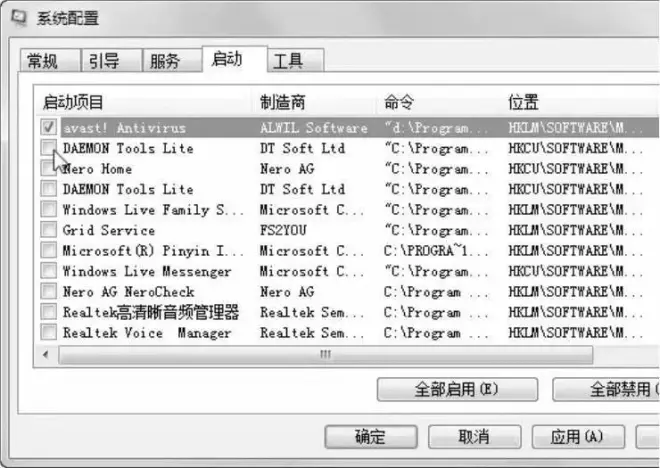Enable the Microsoft(R) Pinyin I... checkbox

point(48,250)
